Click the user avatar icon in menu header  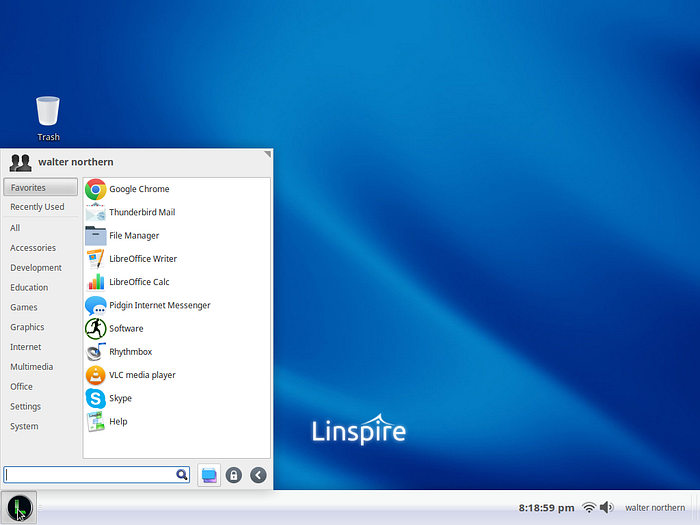click(x=21, y=162)
